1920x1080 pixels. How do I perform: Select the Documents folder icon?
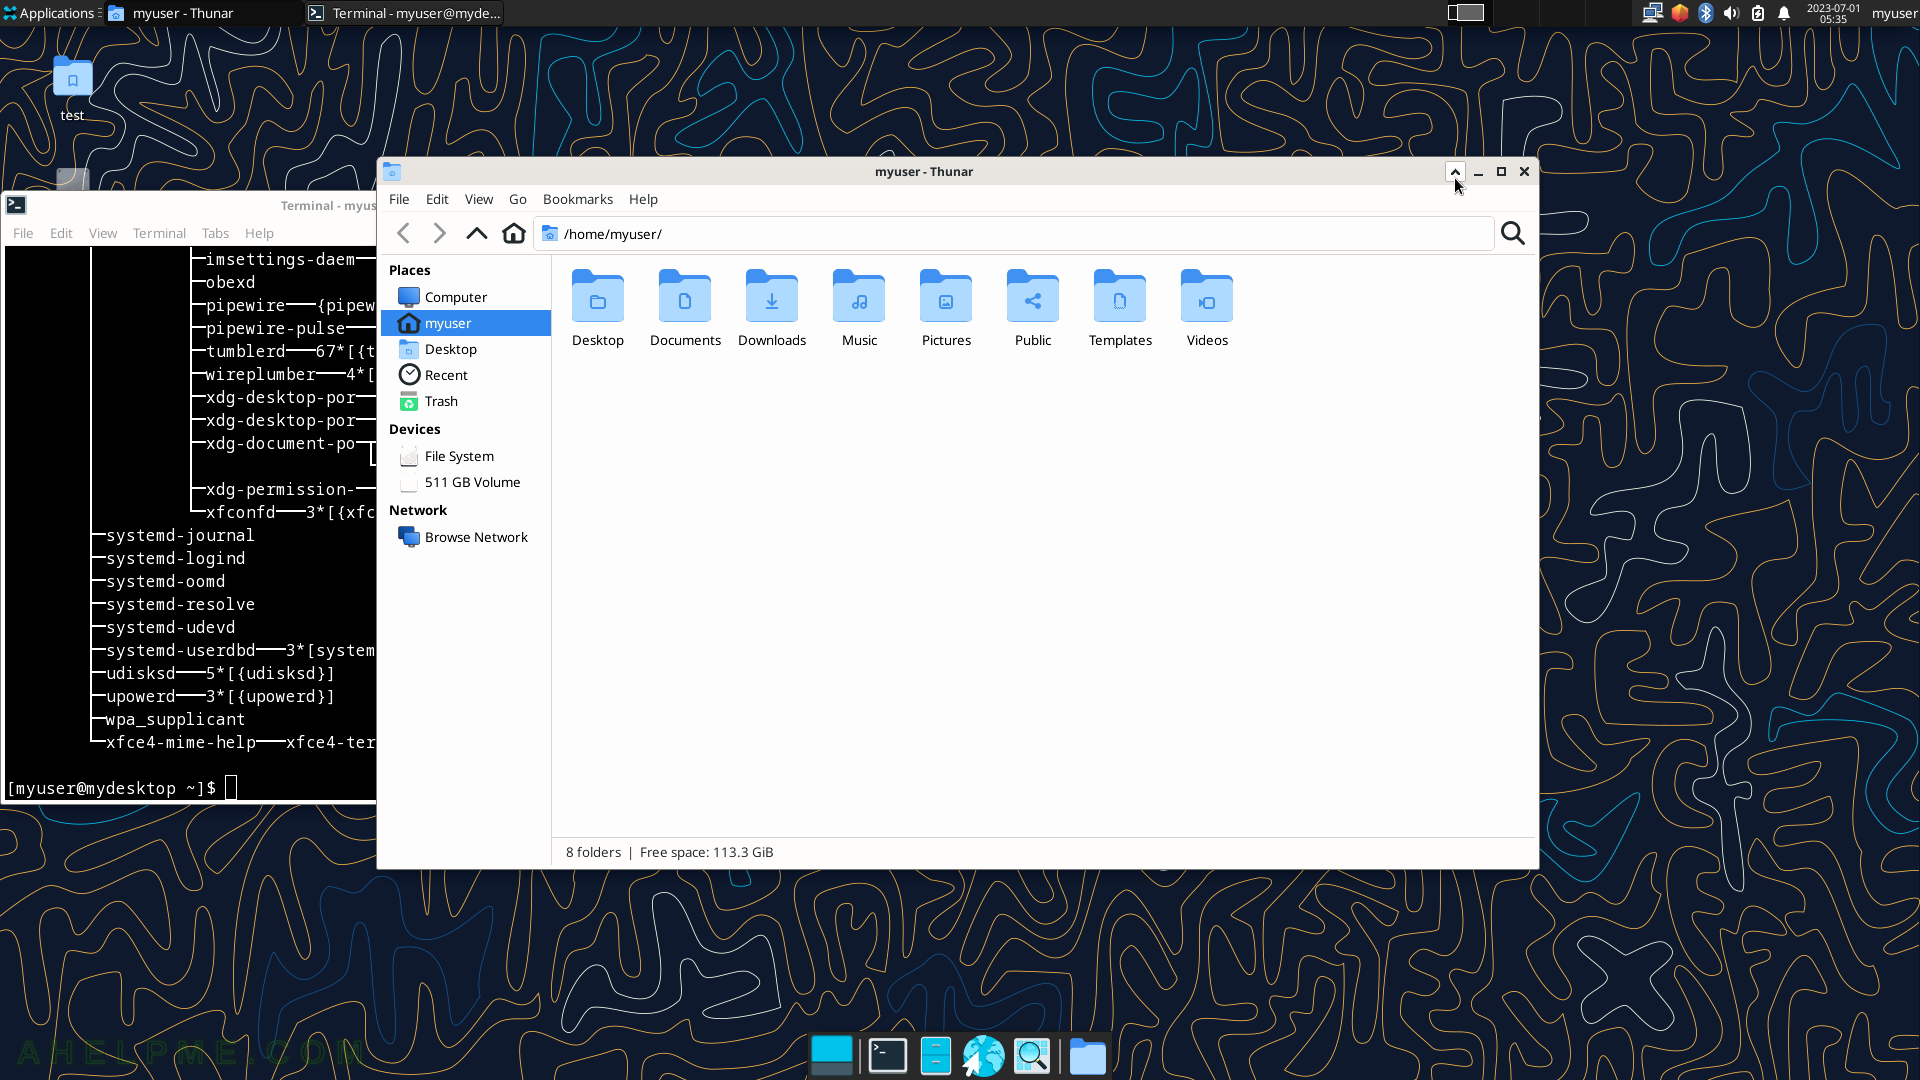click(x=685, y=309)
